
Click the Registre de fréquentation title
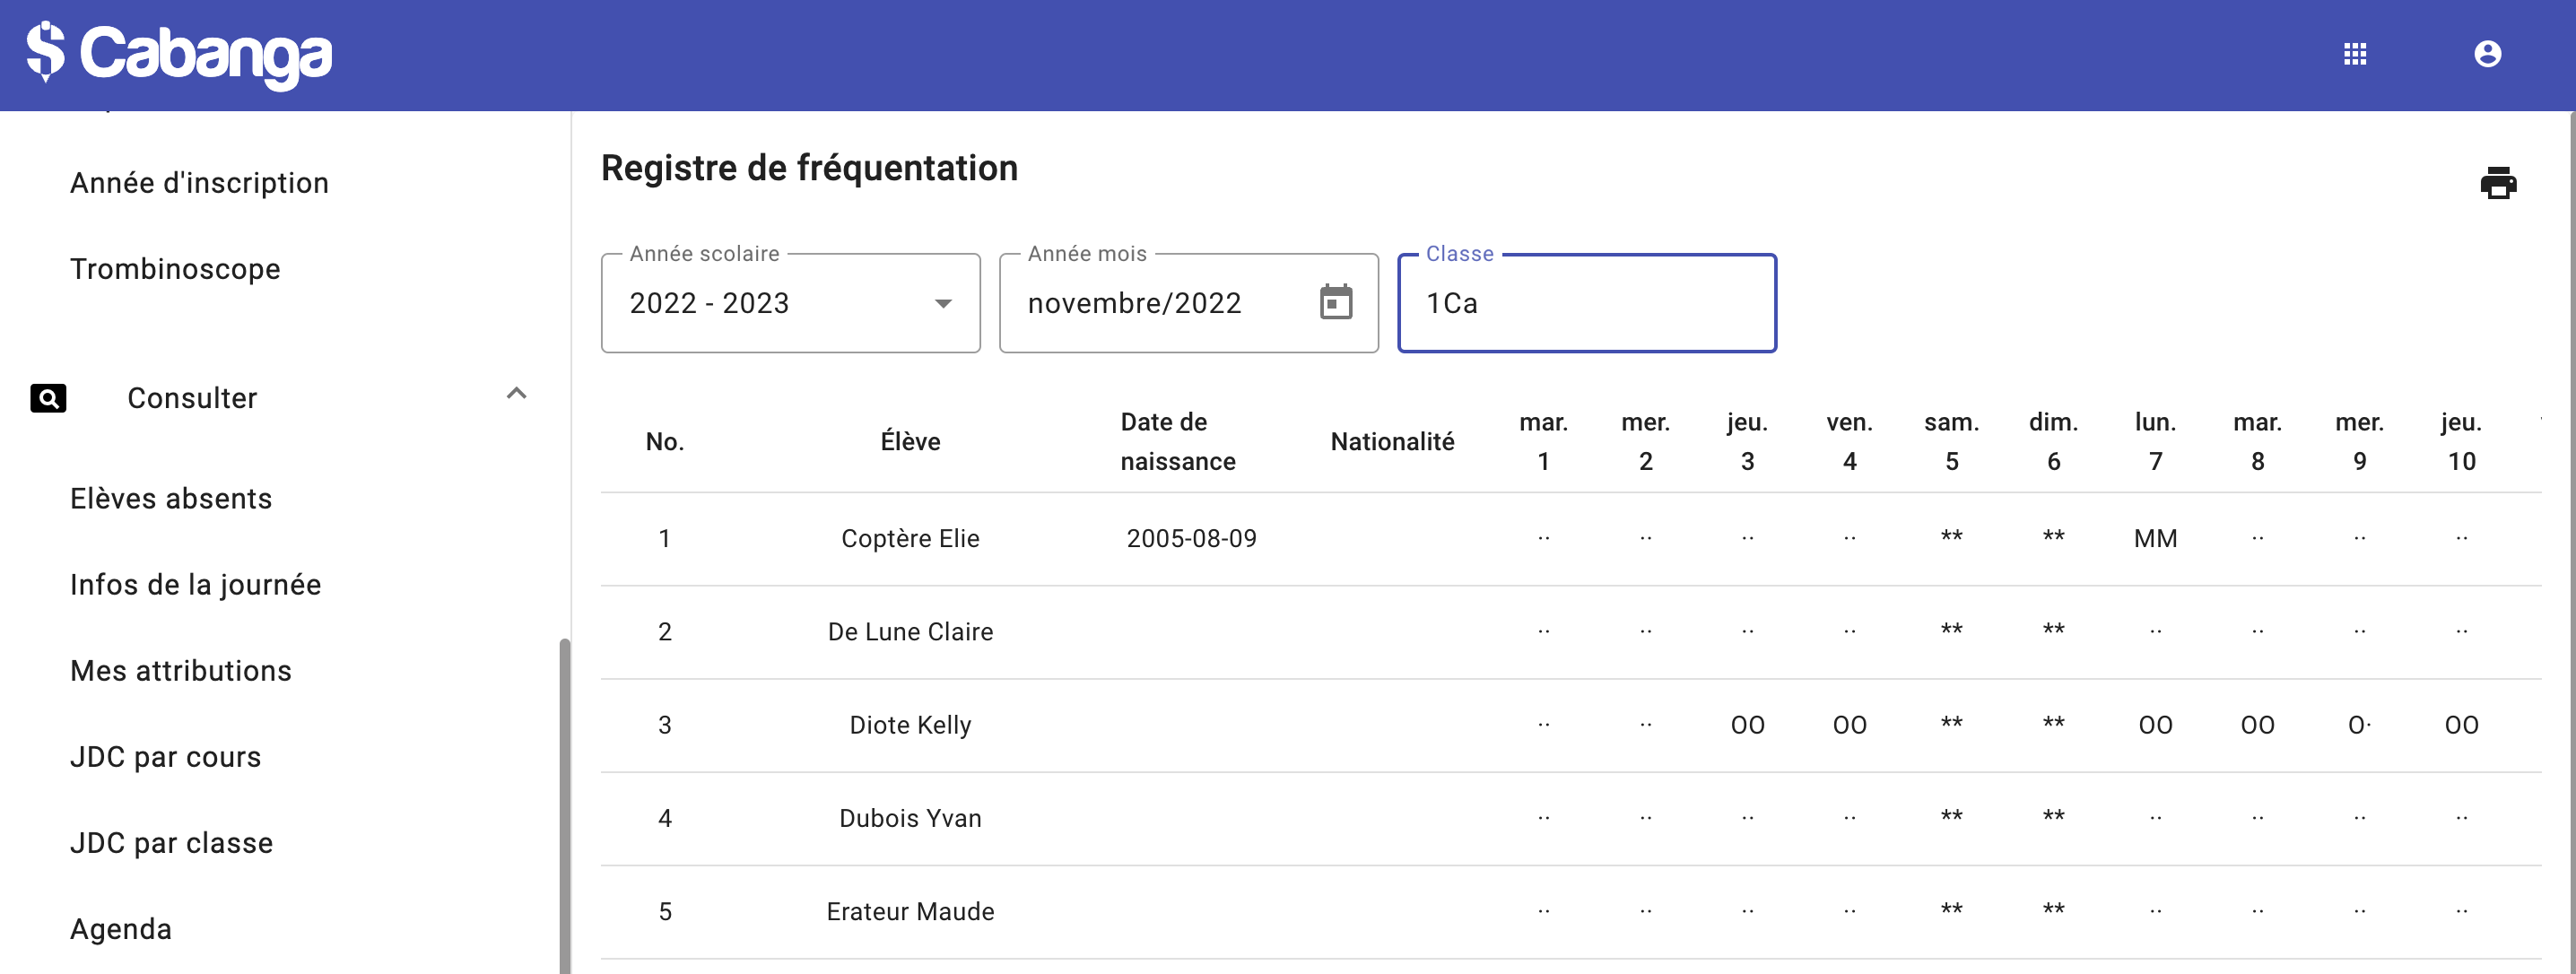pos(809,168)
